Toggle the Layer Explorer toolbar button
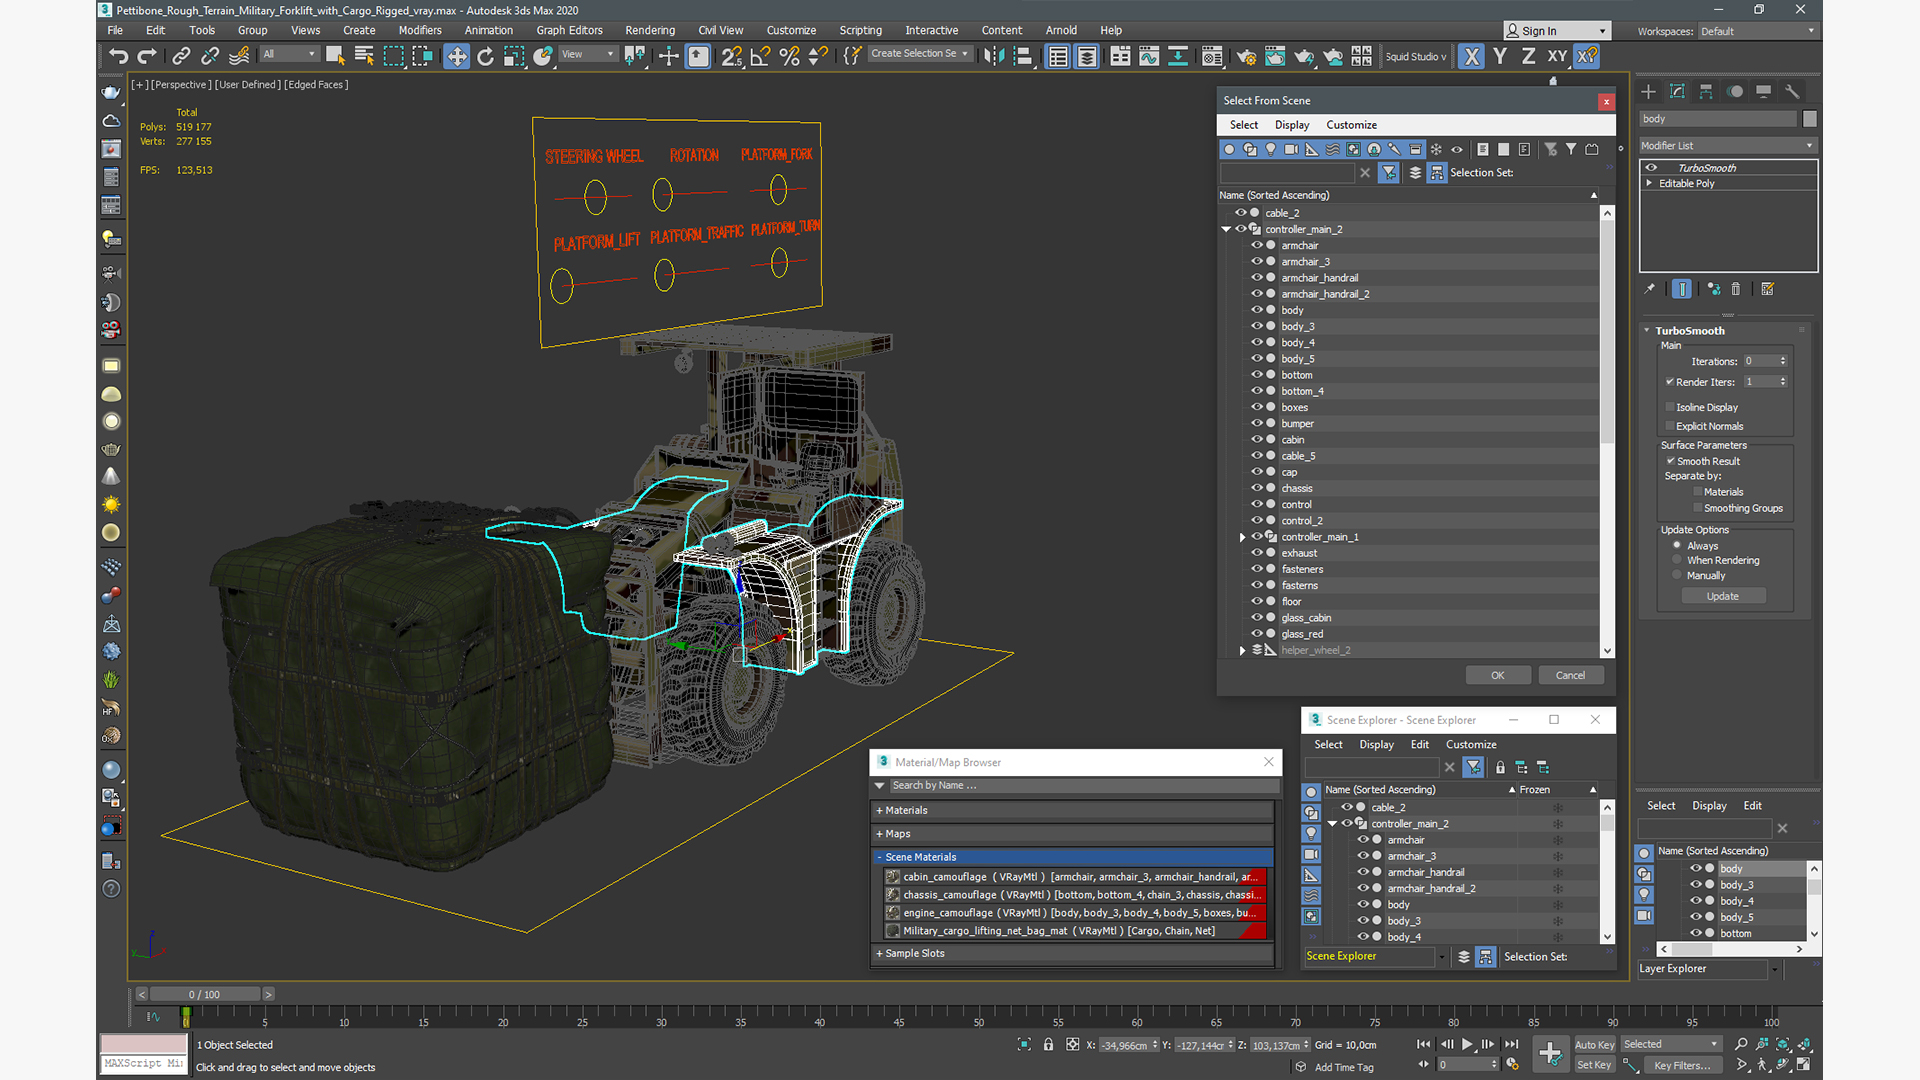Viewport: 1920px width, 1080px height. coord(1086,56)
